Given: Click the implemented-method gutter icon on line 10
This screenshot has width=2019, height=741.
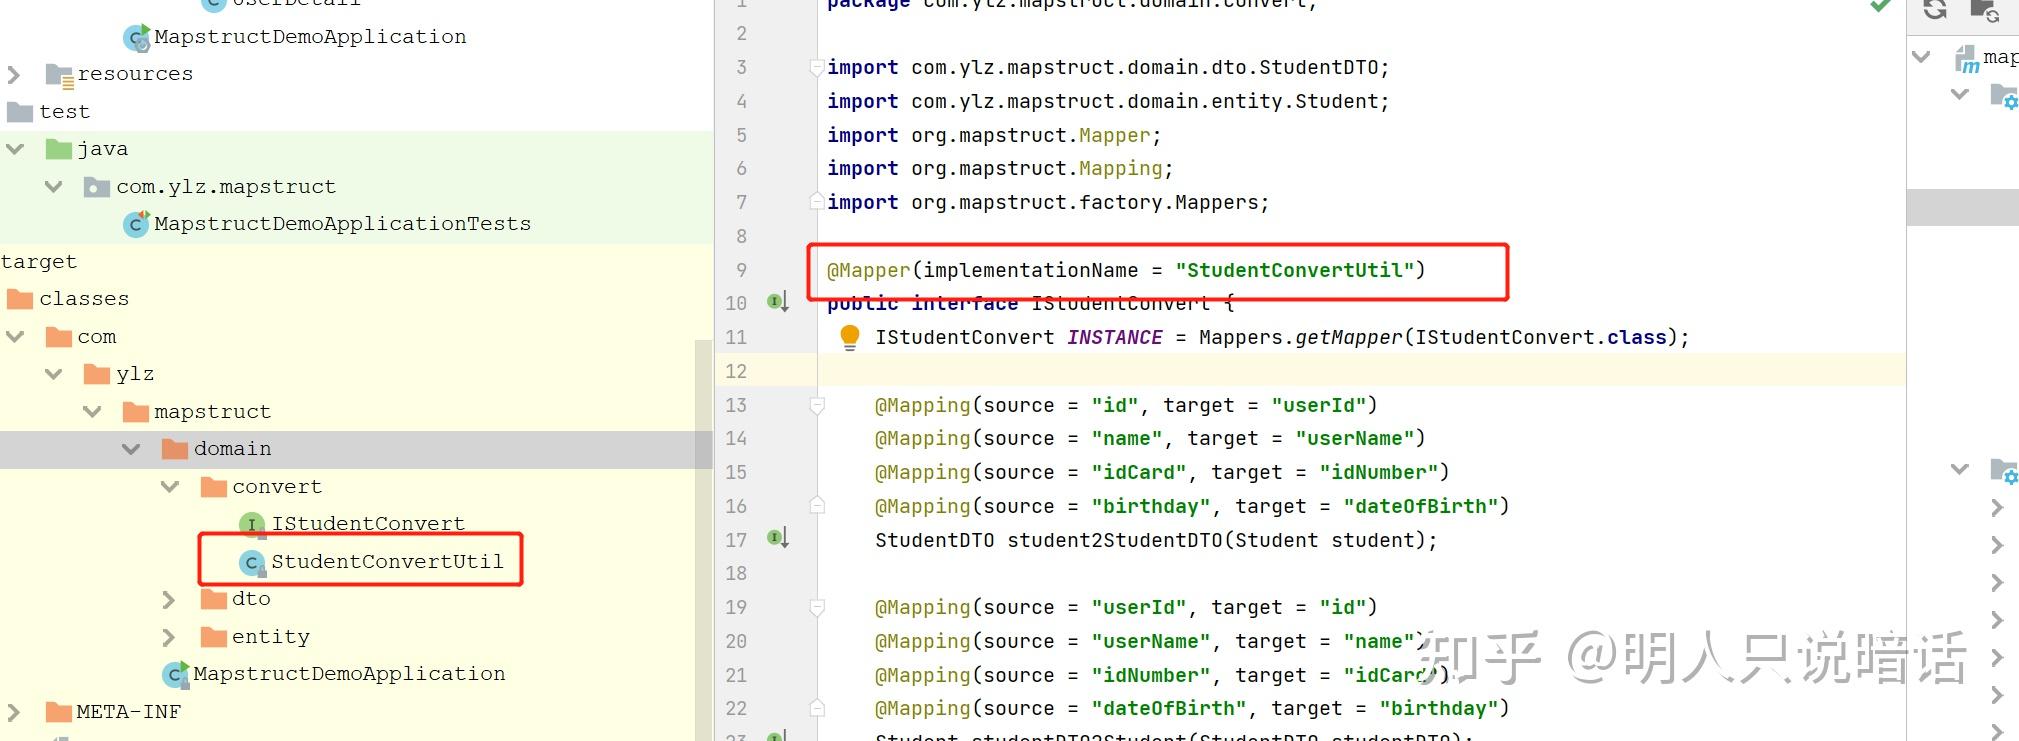Looking at the screenshot, I should coord(778,301).
